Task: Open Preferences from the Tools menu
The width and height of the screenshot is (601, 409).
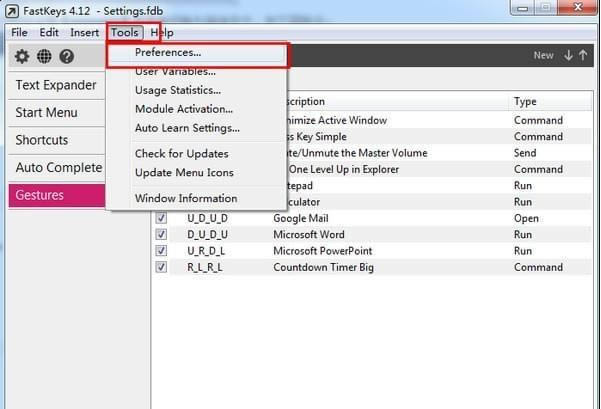Action: click(168, 52)
